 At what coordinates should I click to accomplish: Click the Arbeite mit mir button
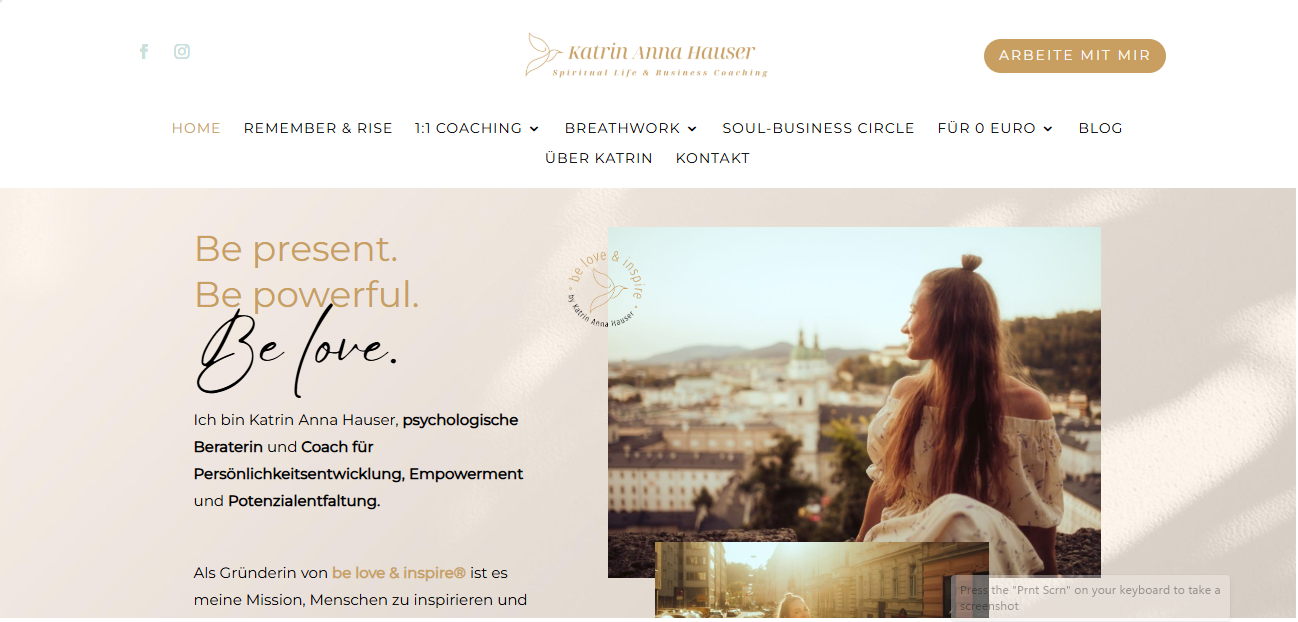point(1075,56)
